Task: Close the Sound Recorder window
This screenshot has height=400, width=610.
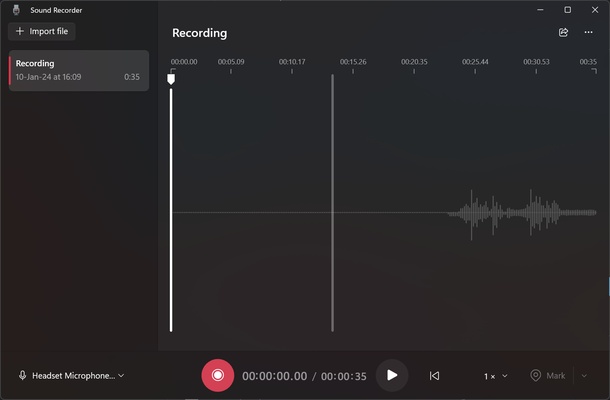Action: (595, 10)
